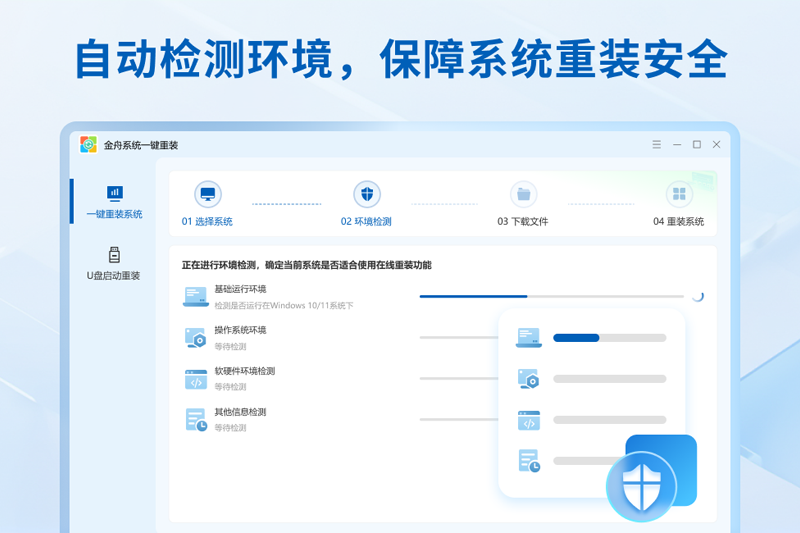Select 一键重装系统 sidebar tab
This screenshot has height=533, width=800.
[114, 201]
